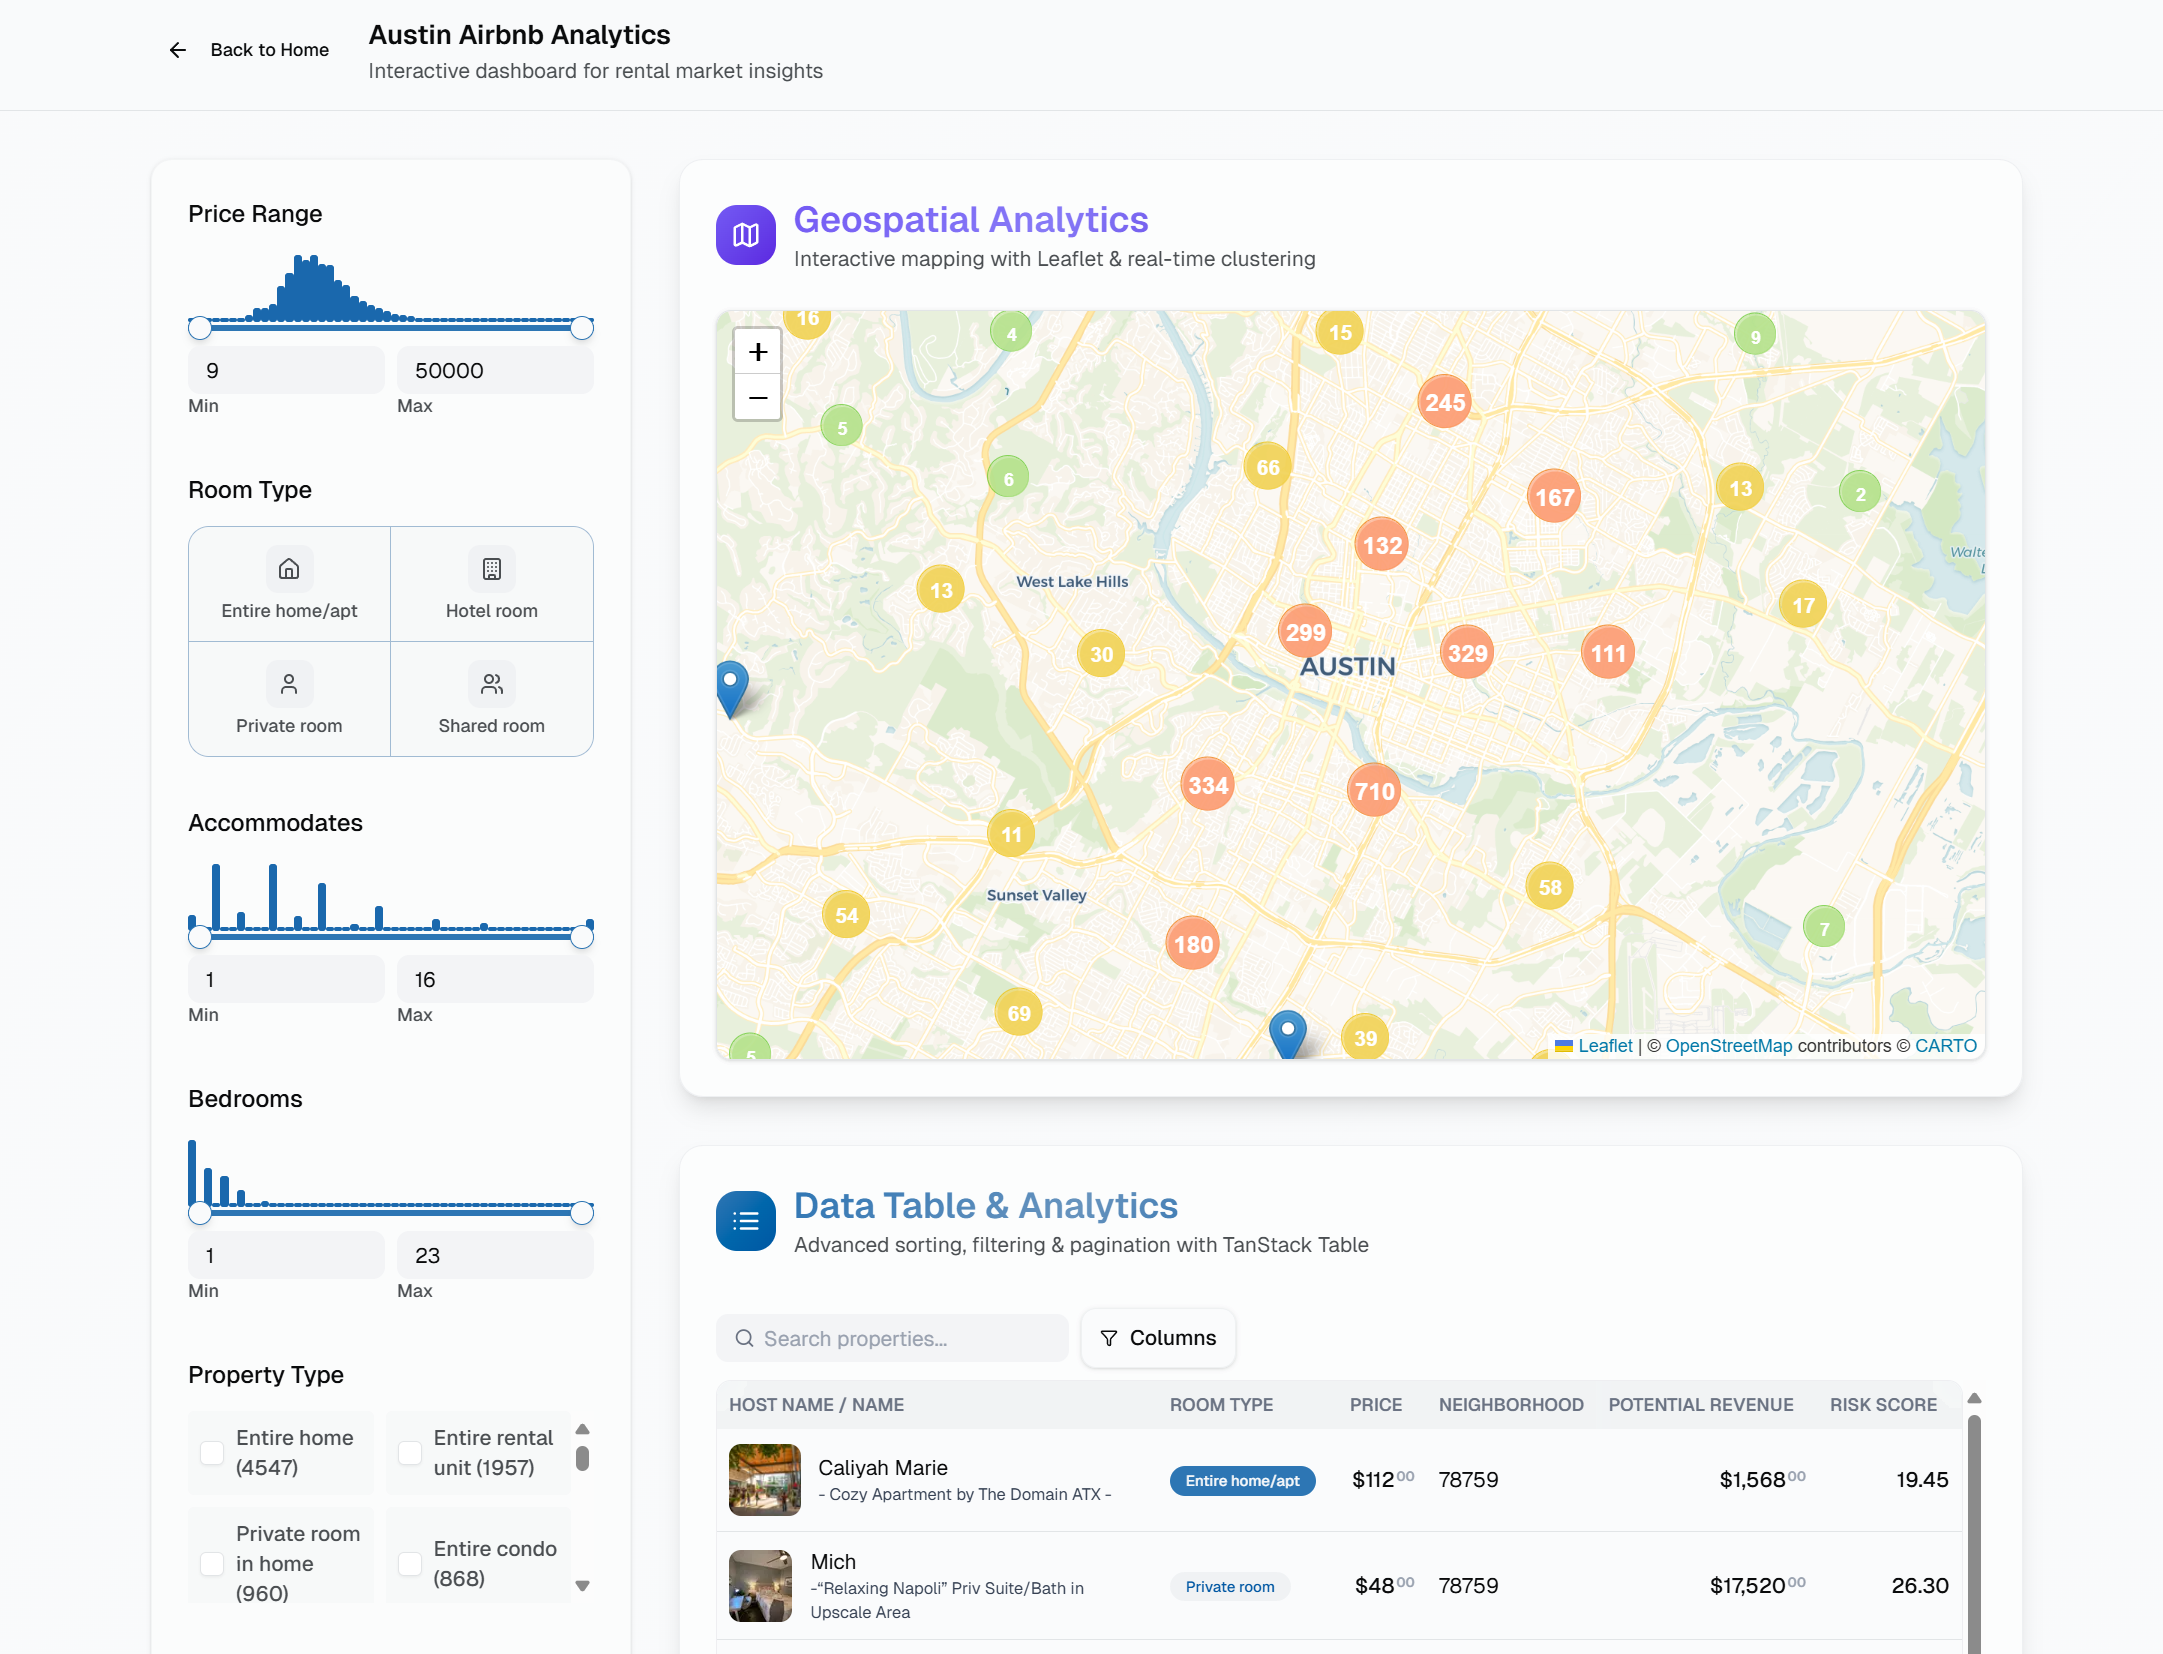Grab the Accommodates maximum slider handle
The image size is (2163, 1654).
[x=582, y=937]
